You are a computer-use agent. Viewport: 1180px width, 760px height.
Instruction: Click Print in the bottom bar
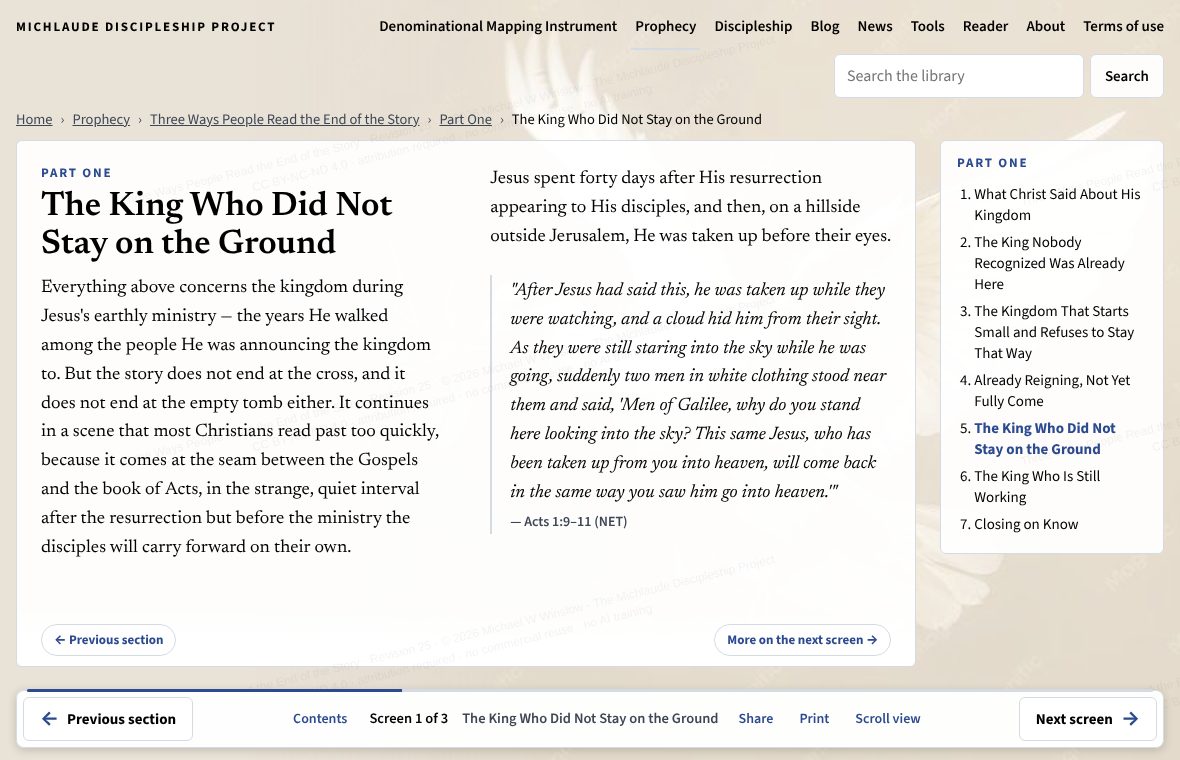(x=814, y=719)
